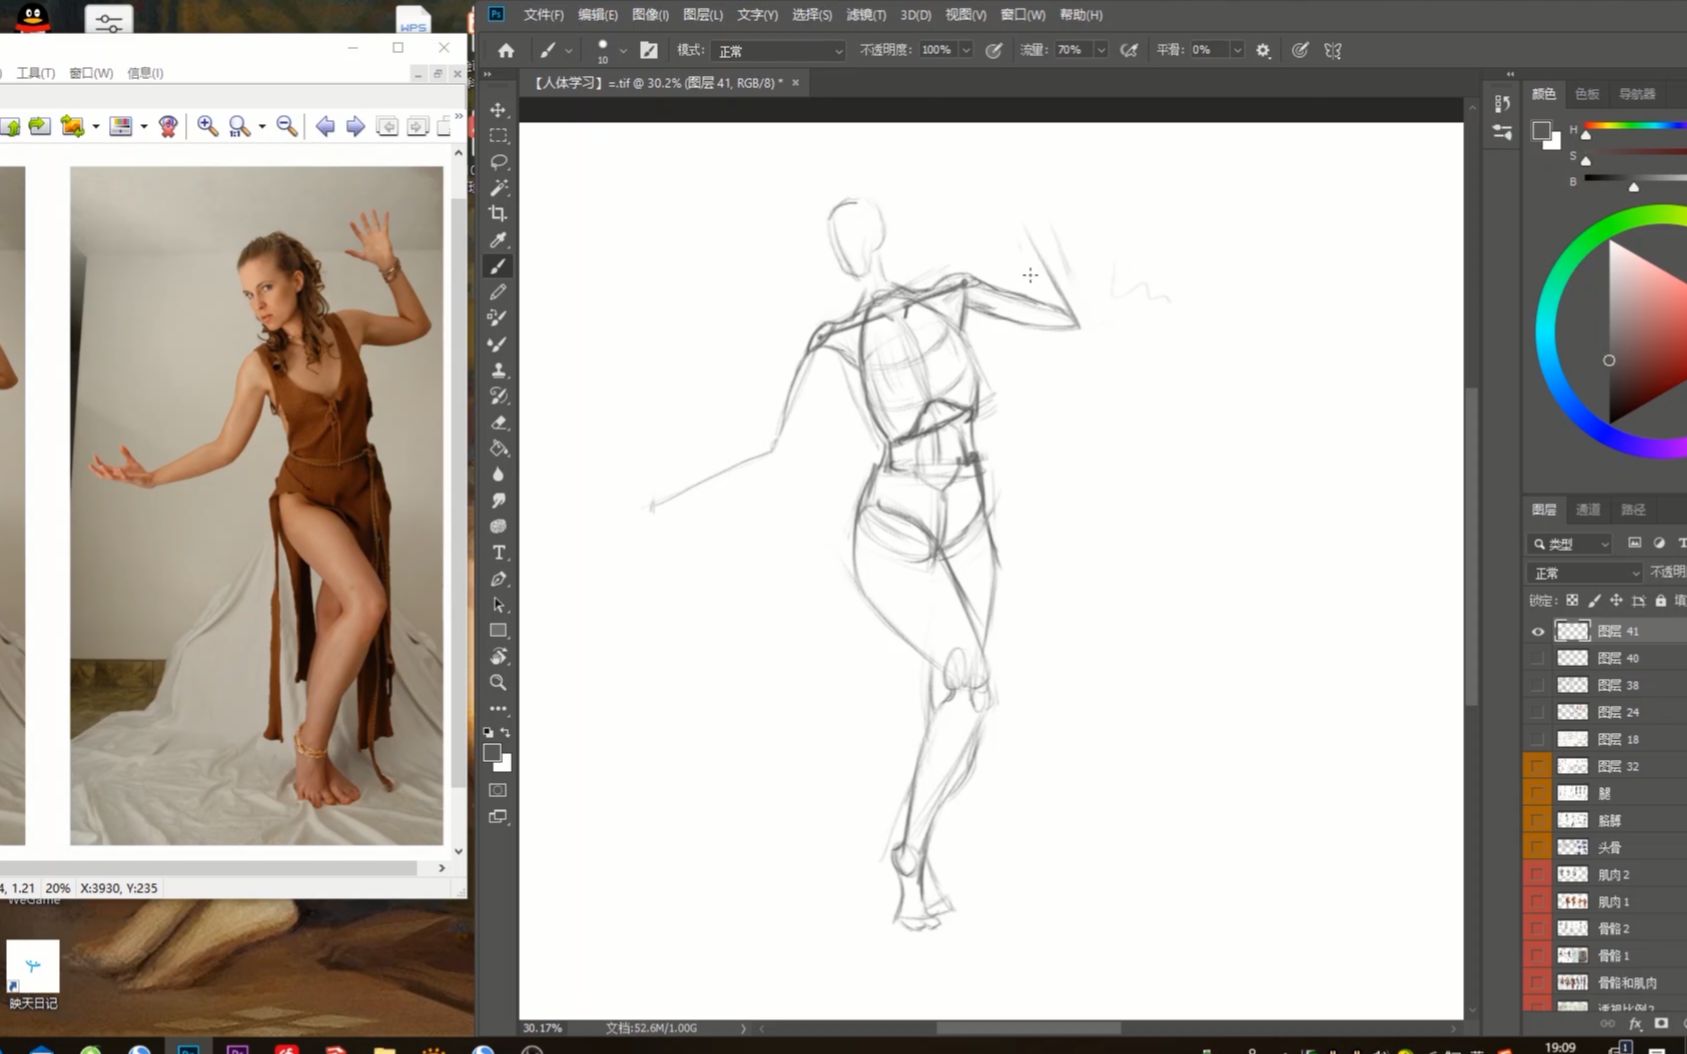Screen dimensions: 1687x1054
Task: Show layer 图层 38 visibility box
Action: pyautogui.click(x=1538, y=685)
